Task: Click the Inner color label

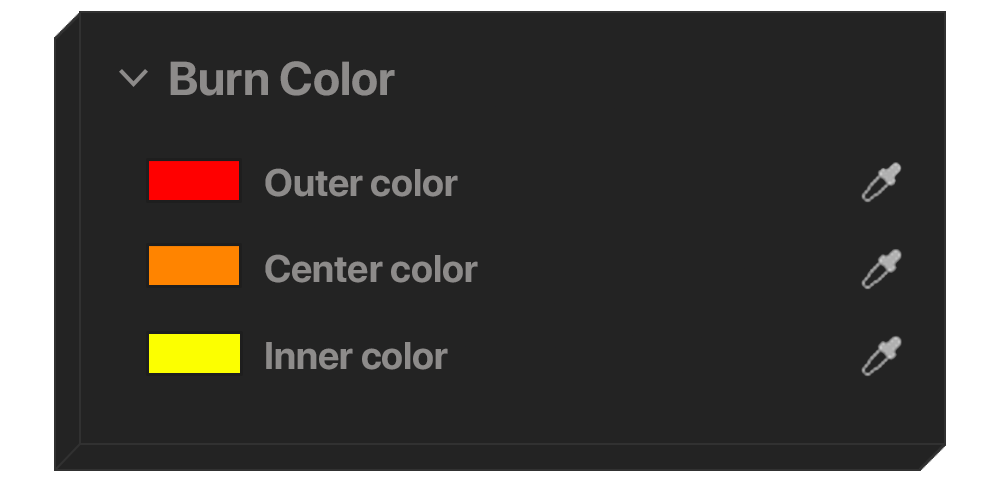Action: 355,356
